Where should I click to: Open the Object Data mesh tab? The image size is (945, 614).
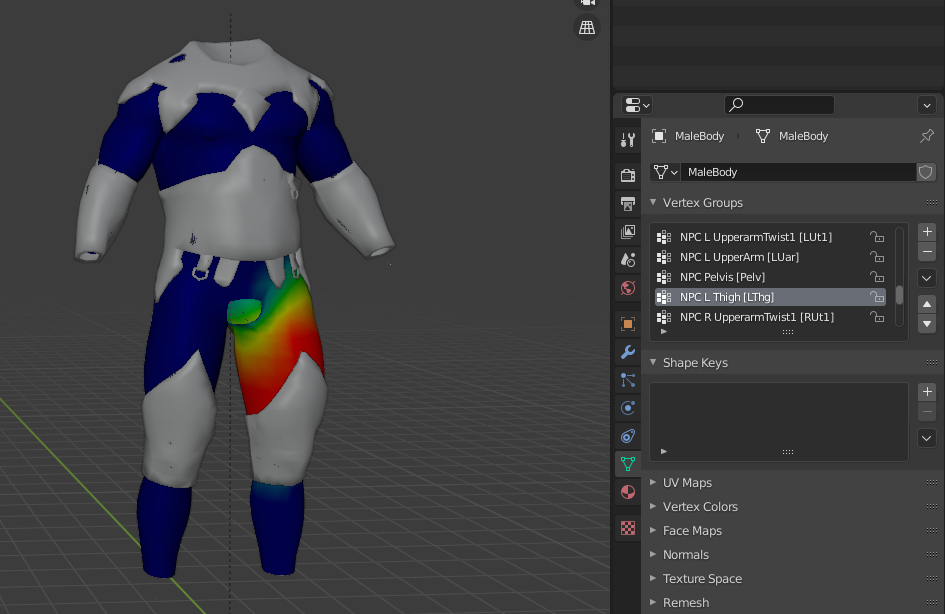627,464
